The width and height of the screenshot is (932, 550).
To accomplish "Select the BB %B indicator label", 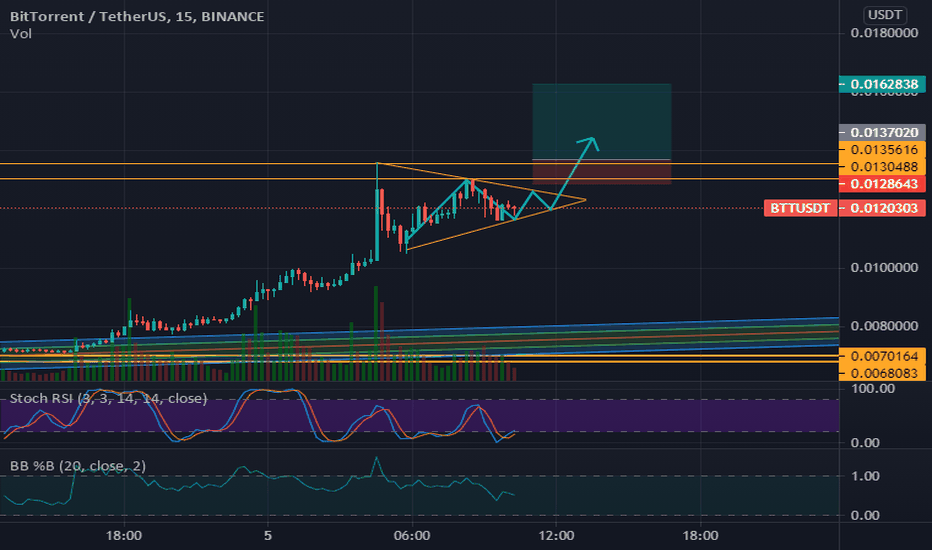I will [x=77, y=466].
